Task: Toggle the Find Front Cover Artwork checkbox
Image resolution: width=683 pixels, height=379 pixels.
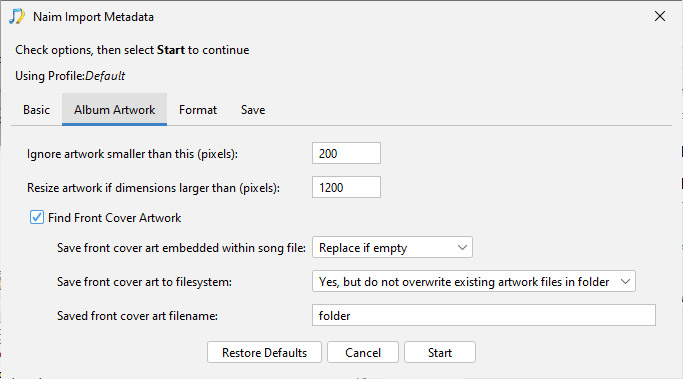Action: (x=37, y=217)
